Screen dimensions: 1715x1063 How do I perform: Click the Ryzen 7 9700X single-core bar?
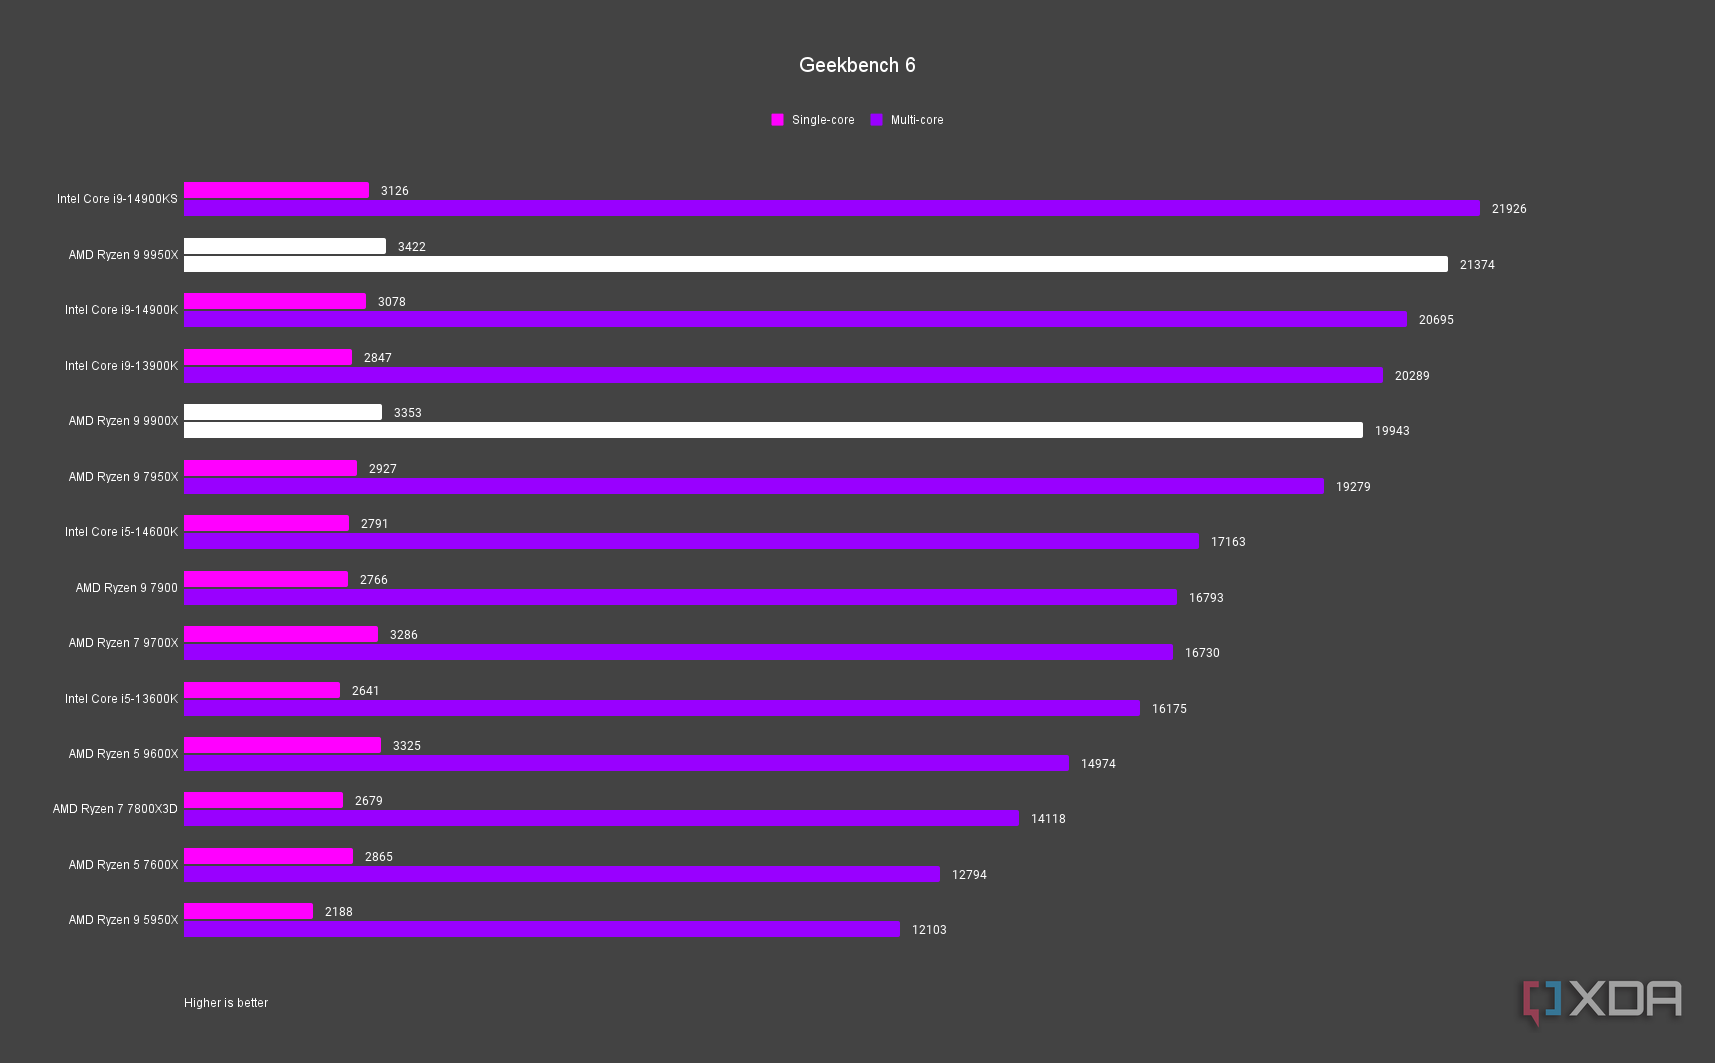[x=281, y=634]
